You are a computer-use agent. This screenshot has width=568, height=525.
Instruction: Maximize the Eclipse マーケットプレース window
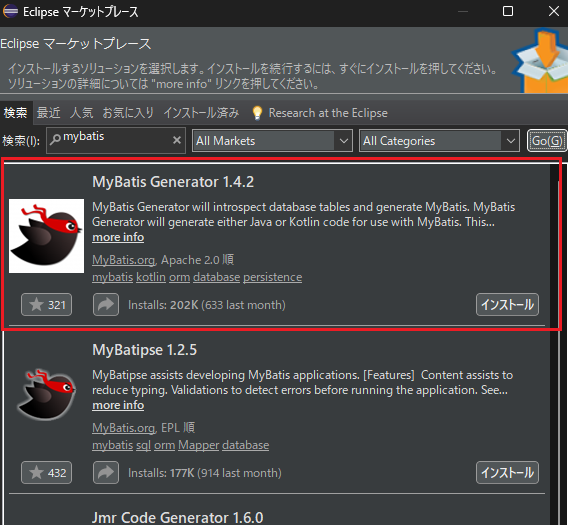click(x=508, y=11)
